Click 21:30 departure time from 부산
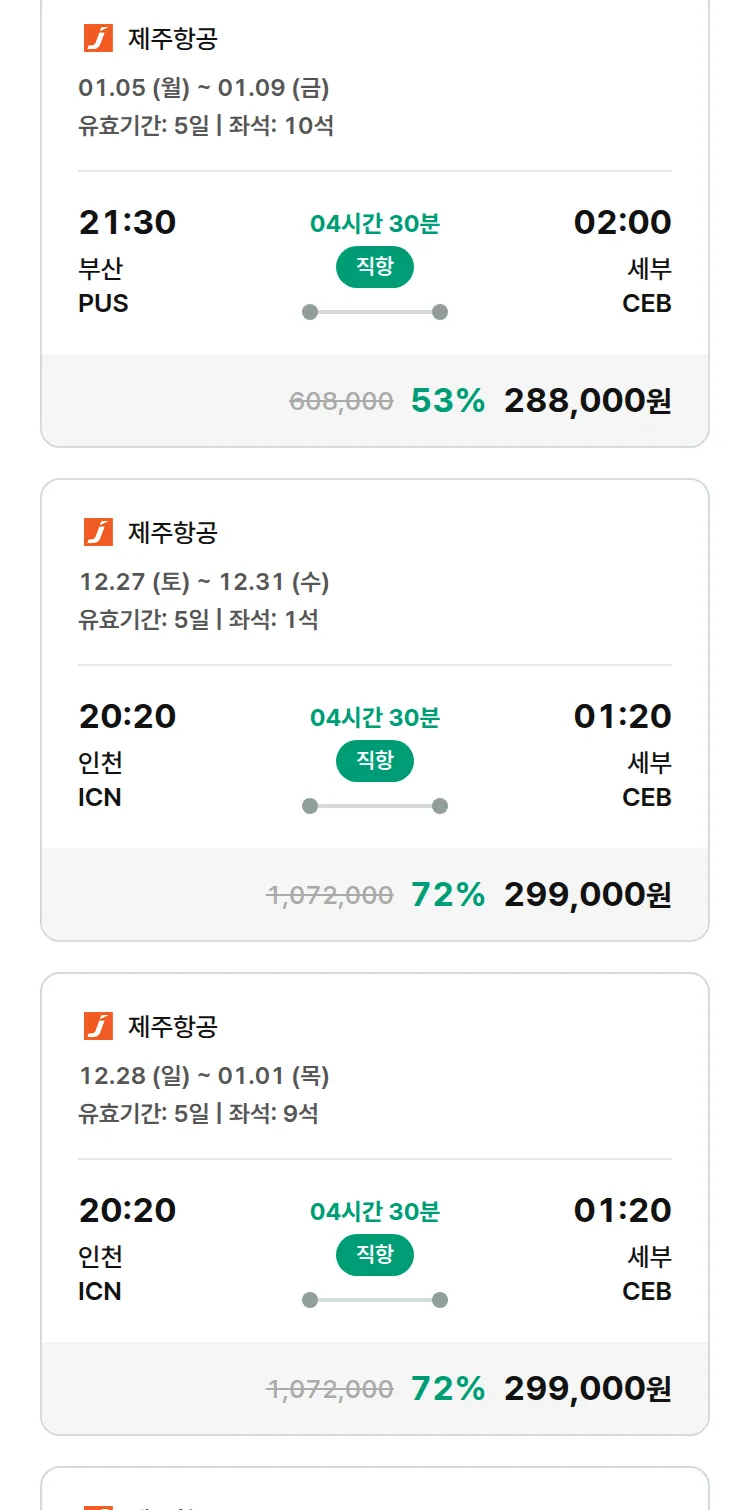Screen dimensions: 750x1510 click(127, 222)
